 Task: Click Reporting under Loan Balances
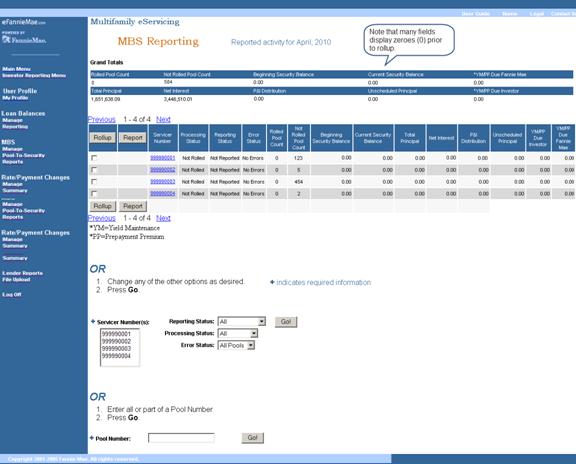(15, 126)
